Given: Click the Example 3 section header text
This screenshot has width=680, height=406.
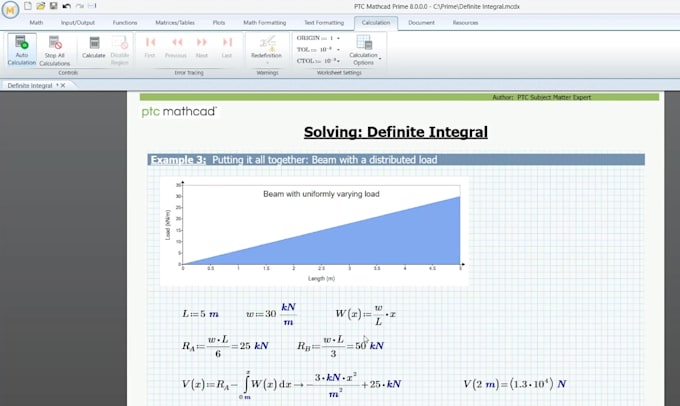Looking at the screenshot, I should [294, 160].
